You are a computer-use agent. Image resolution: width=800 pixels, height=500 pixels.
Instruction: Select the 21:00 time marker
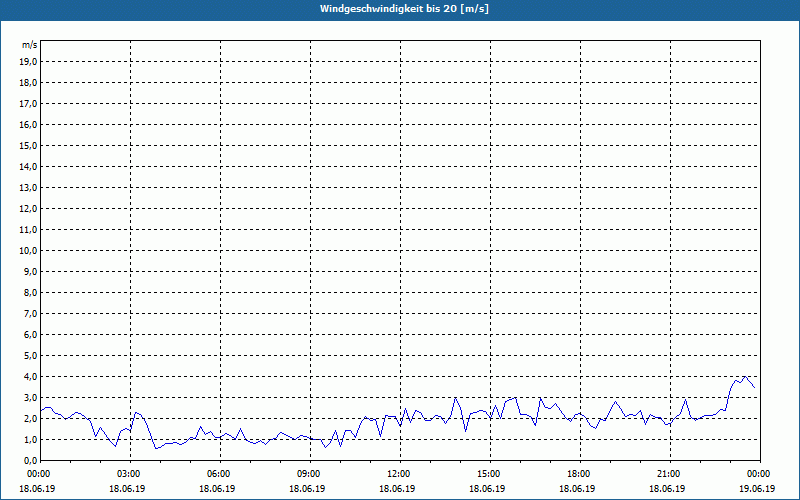(669, 474)
